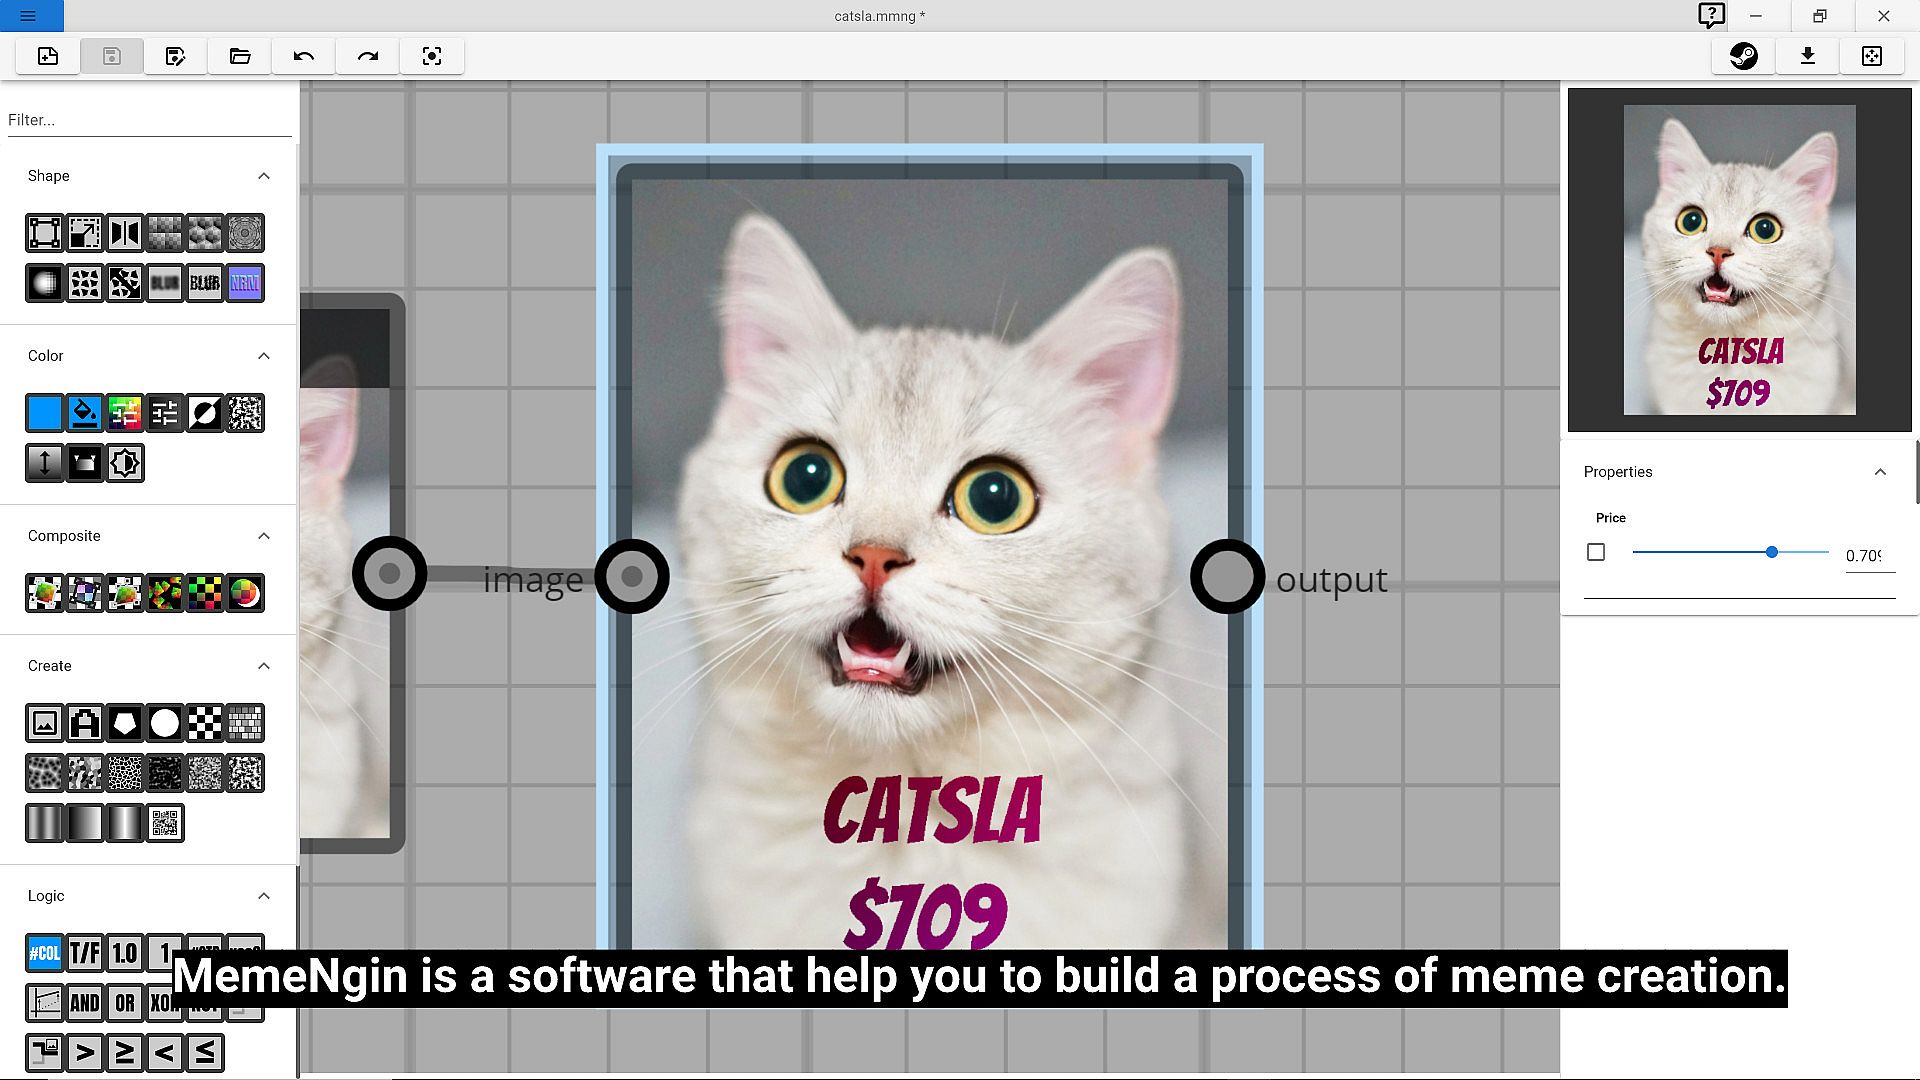Collapse the Composite section
The height and width of the screenshot is (1080, 1920).
(264, 536)
